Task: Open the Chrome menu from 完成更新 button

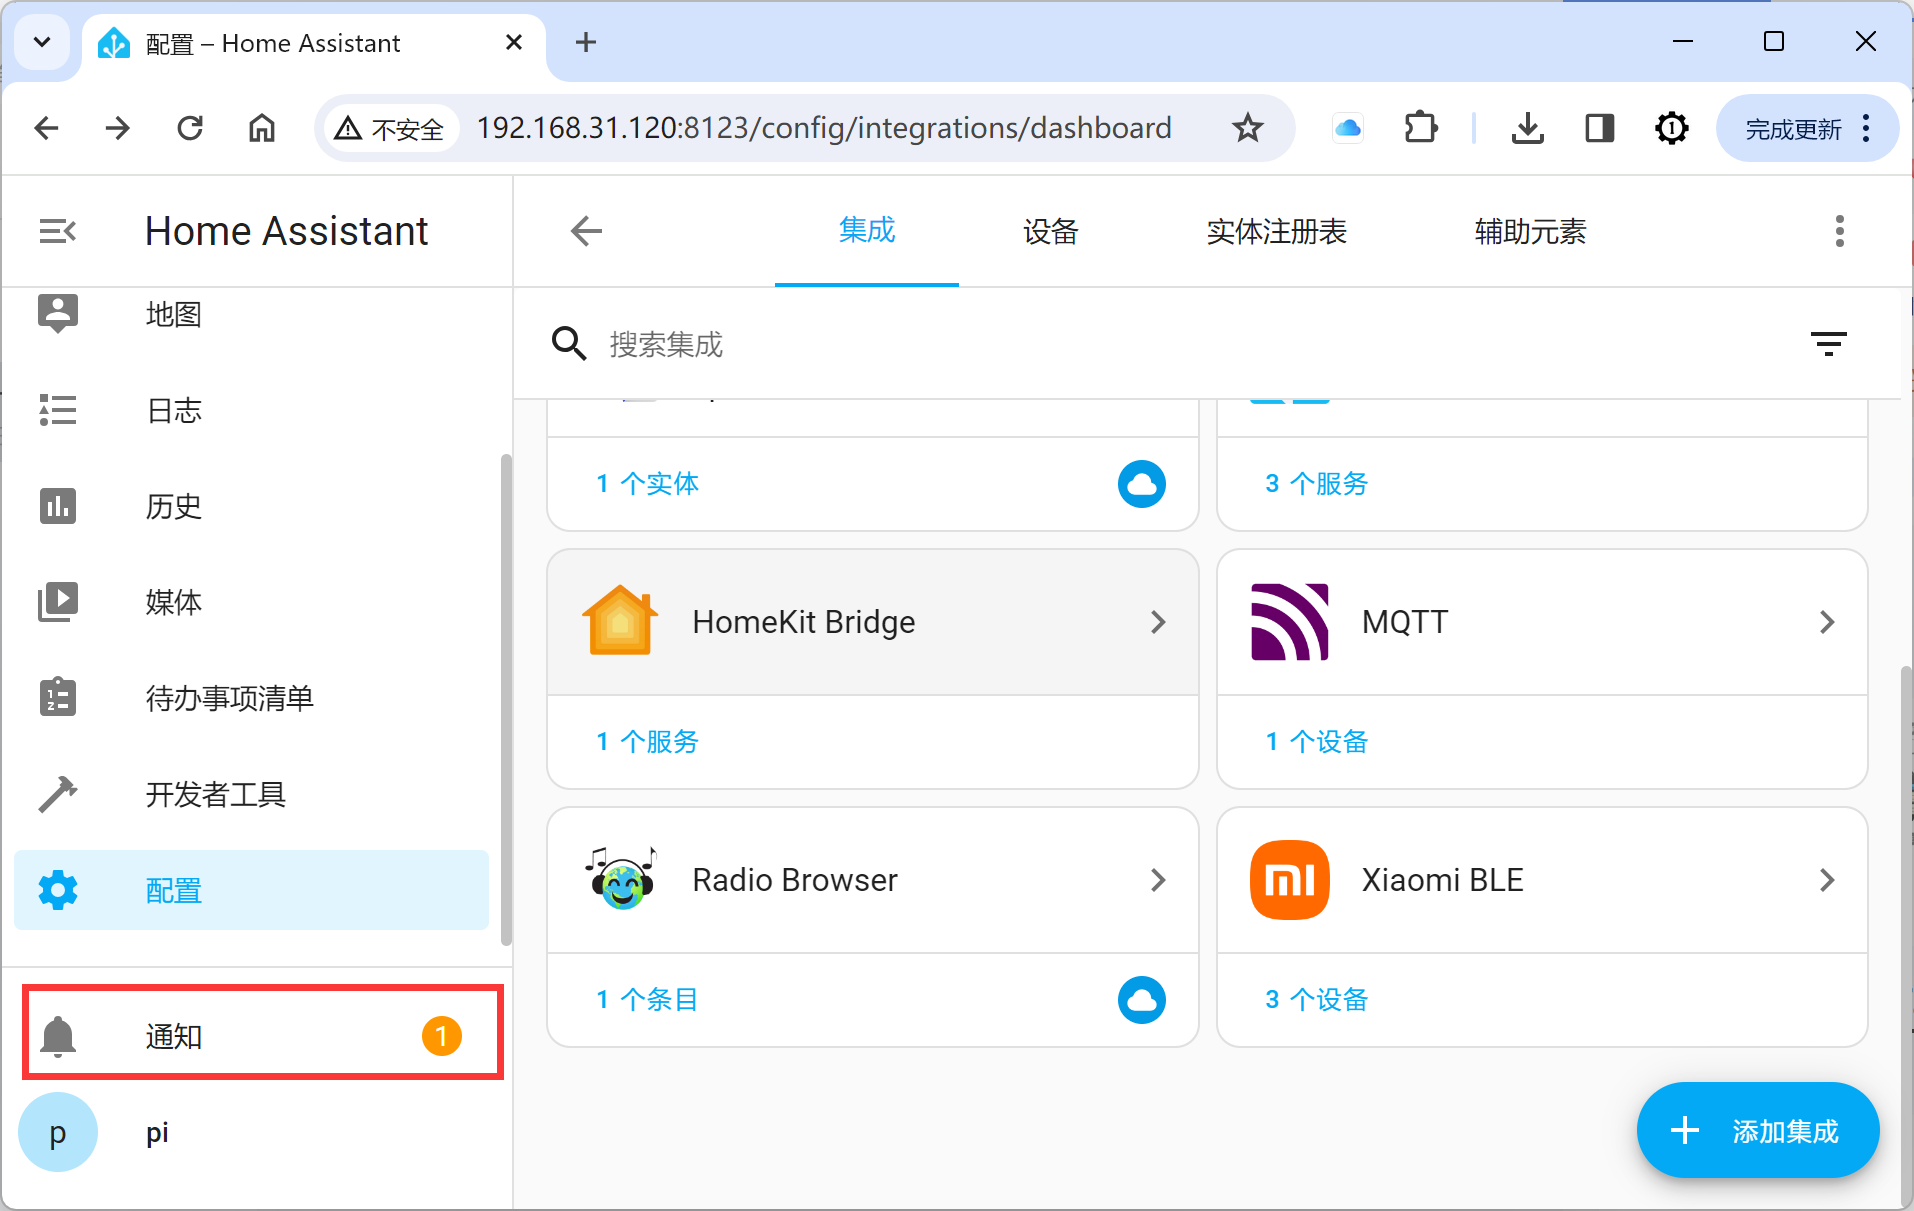Action: pyautogui.click(x=1806, y=128)
